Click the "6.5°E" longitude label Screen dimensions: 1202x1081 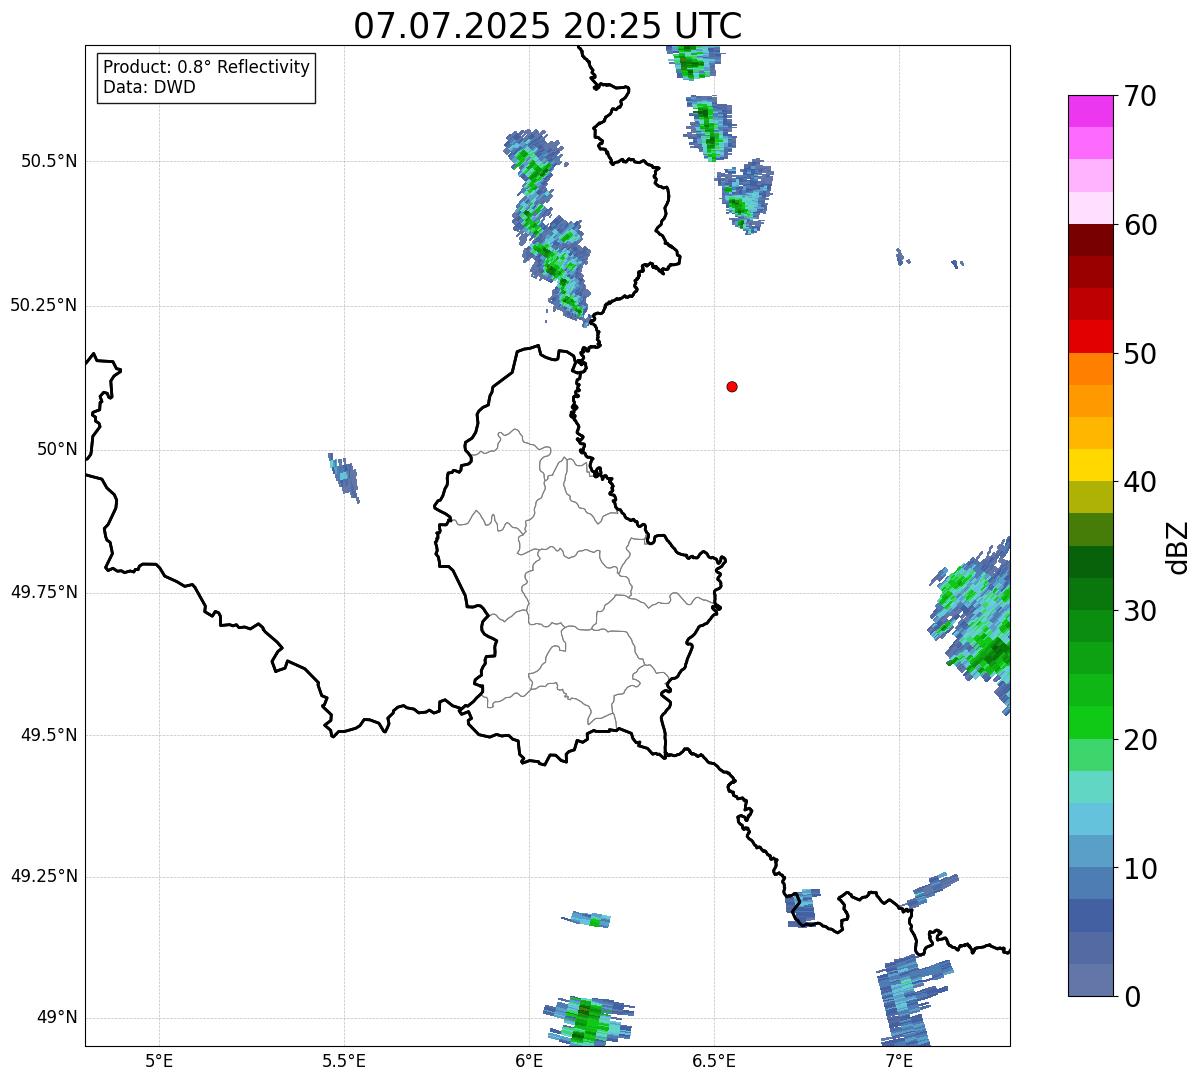click(714, 1060)
